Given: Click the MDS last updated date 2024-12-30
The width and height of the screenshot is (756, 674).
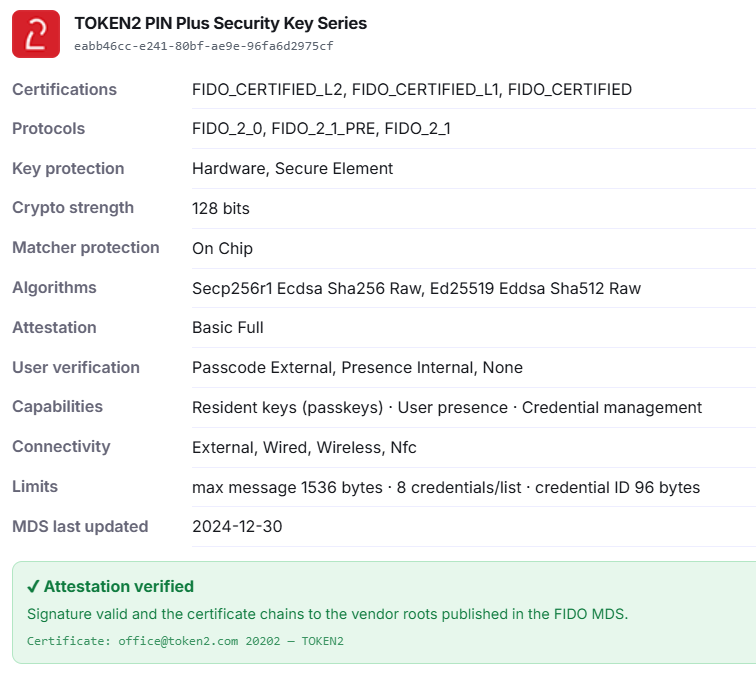Looking at the screenshot, I should (237, 526).
